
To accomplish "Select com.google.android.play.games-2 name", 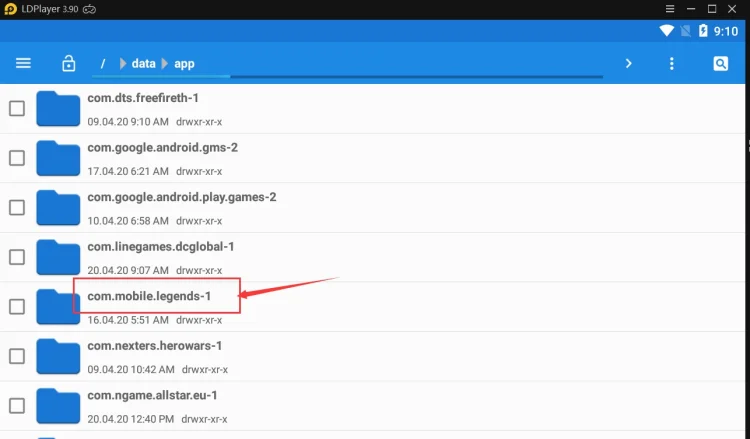I will (x=182, y=197).
